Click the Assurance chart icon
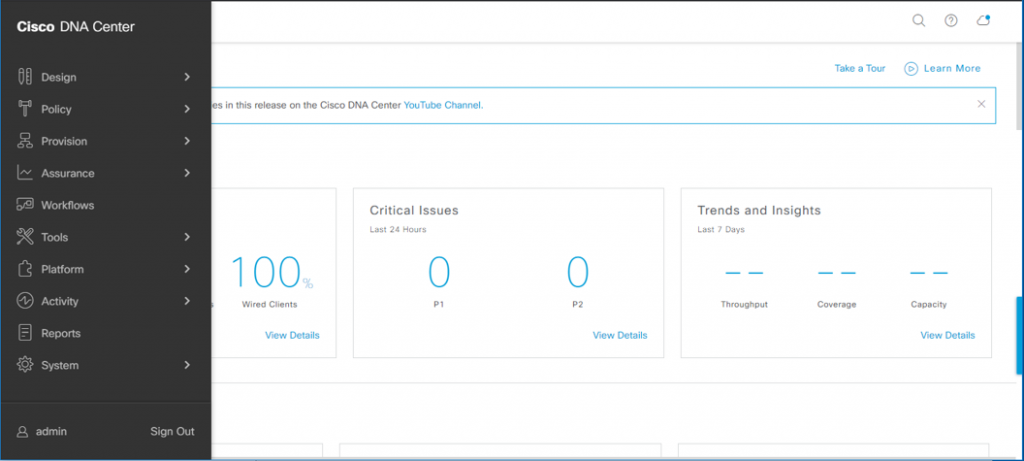Image resolution: width=1024 pixels, height=461 pixels. click(25, 172)
